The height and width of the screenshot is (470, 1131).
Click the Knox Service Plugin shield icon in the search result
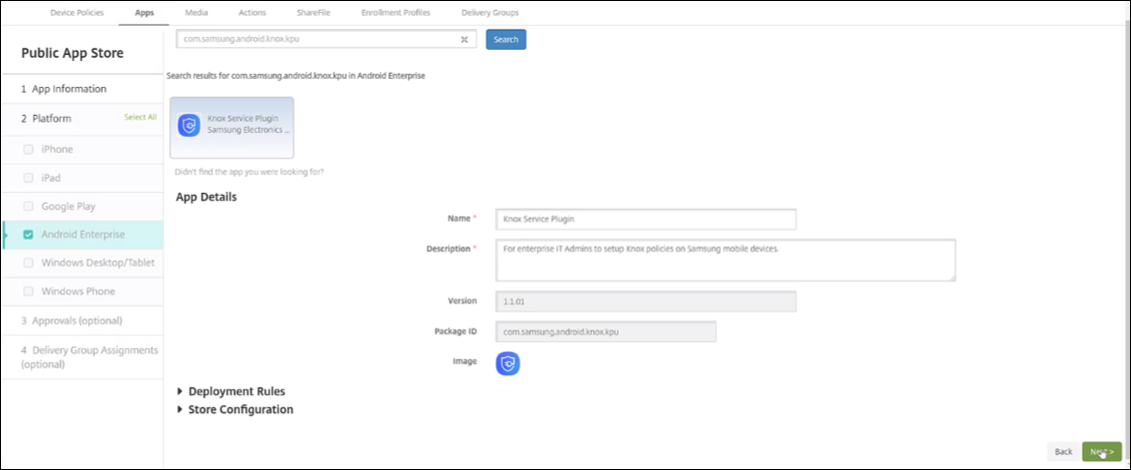(x=189, y=125)
